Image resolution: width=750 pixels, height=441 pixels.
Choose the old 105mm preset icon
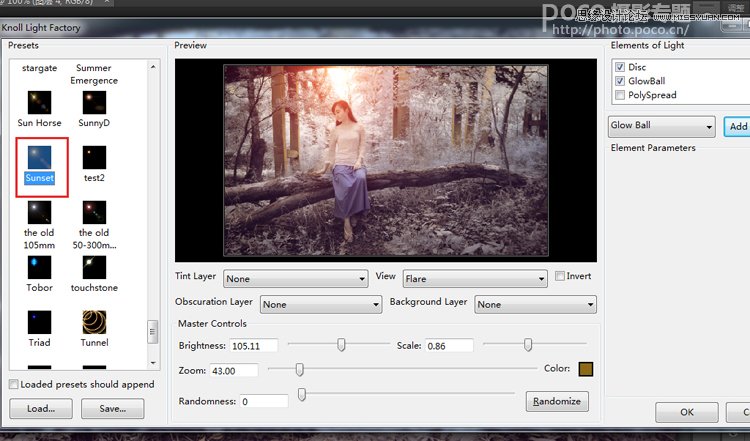tap(40, 212)
